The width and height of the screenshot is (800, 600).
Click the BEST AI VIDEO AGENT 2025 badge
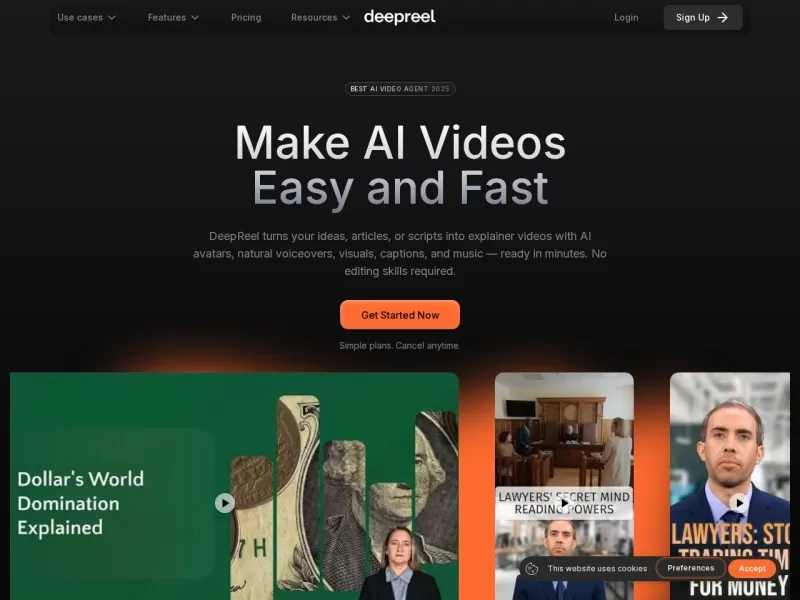point(399,88)
